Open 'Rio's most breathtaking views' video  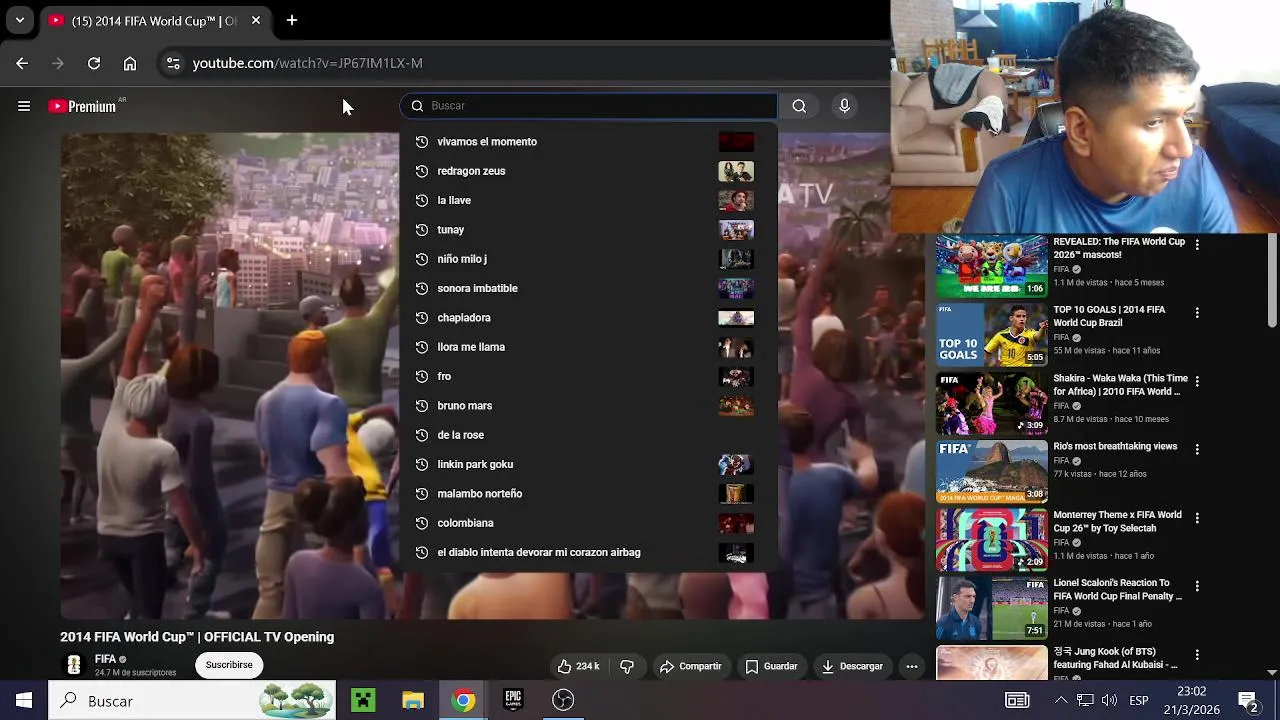pyautogui.click(x=1115, y=447)
